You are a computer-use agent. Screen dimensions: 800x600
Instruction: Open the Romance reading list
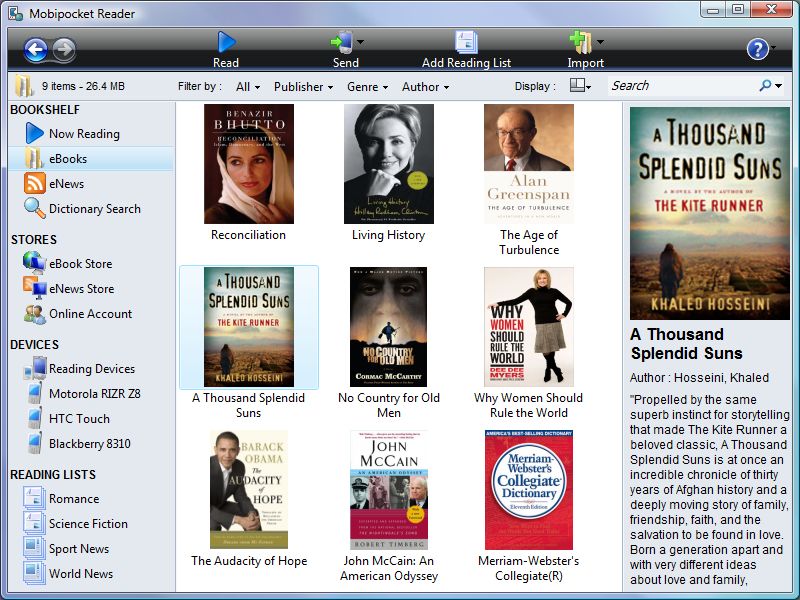click(74, 499)
